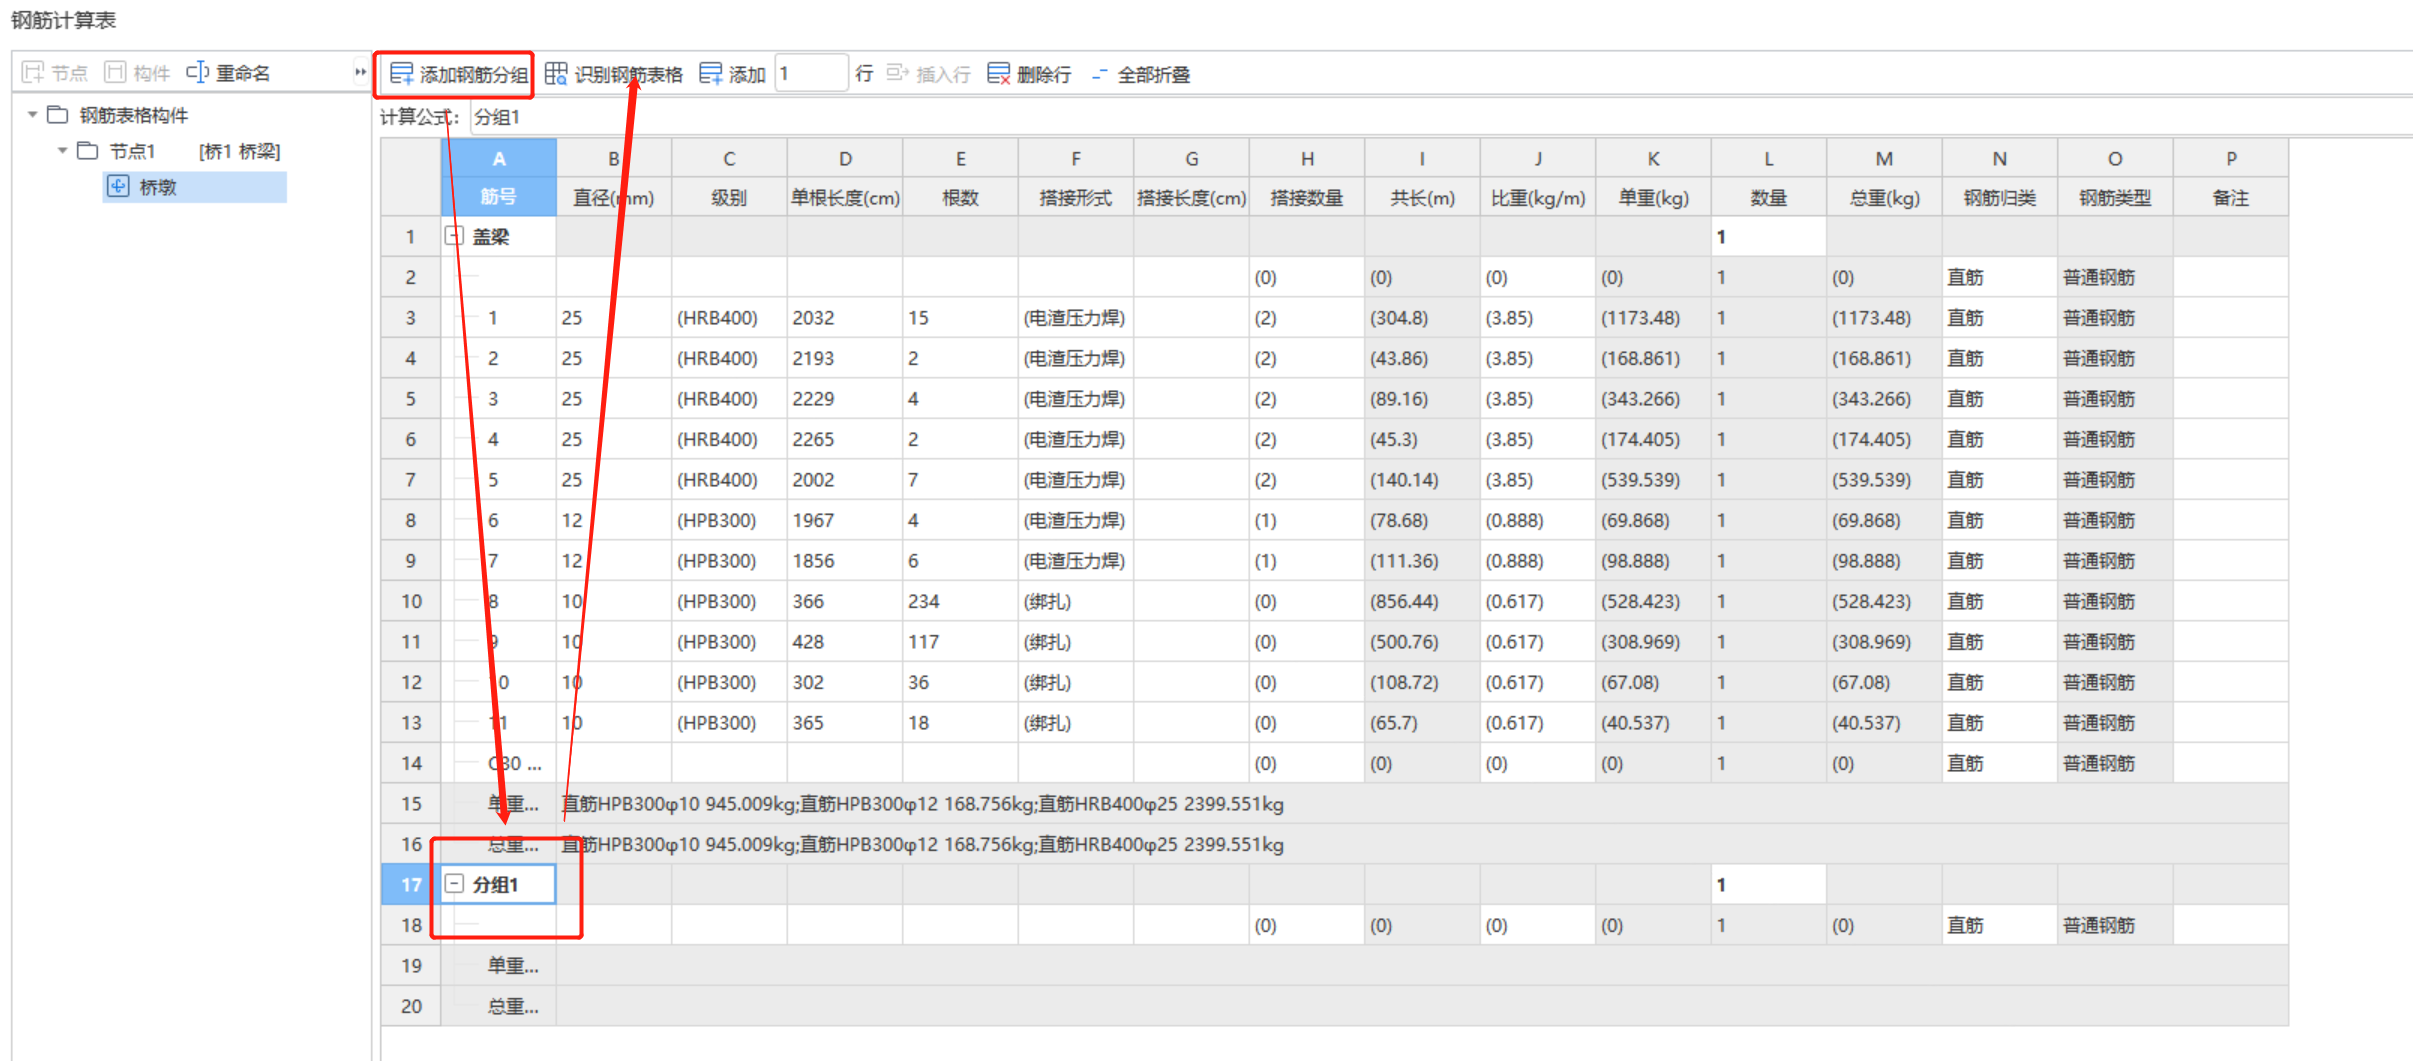The height and width of the screenshot is (1061, 2413).
Task: Click the 分组1 cell in row 17
Action: 498,885
